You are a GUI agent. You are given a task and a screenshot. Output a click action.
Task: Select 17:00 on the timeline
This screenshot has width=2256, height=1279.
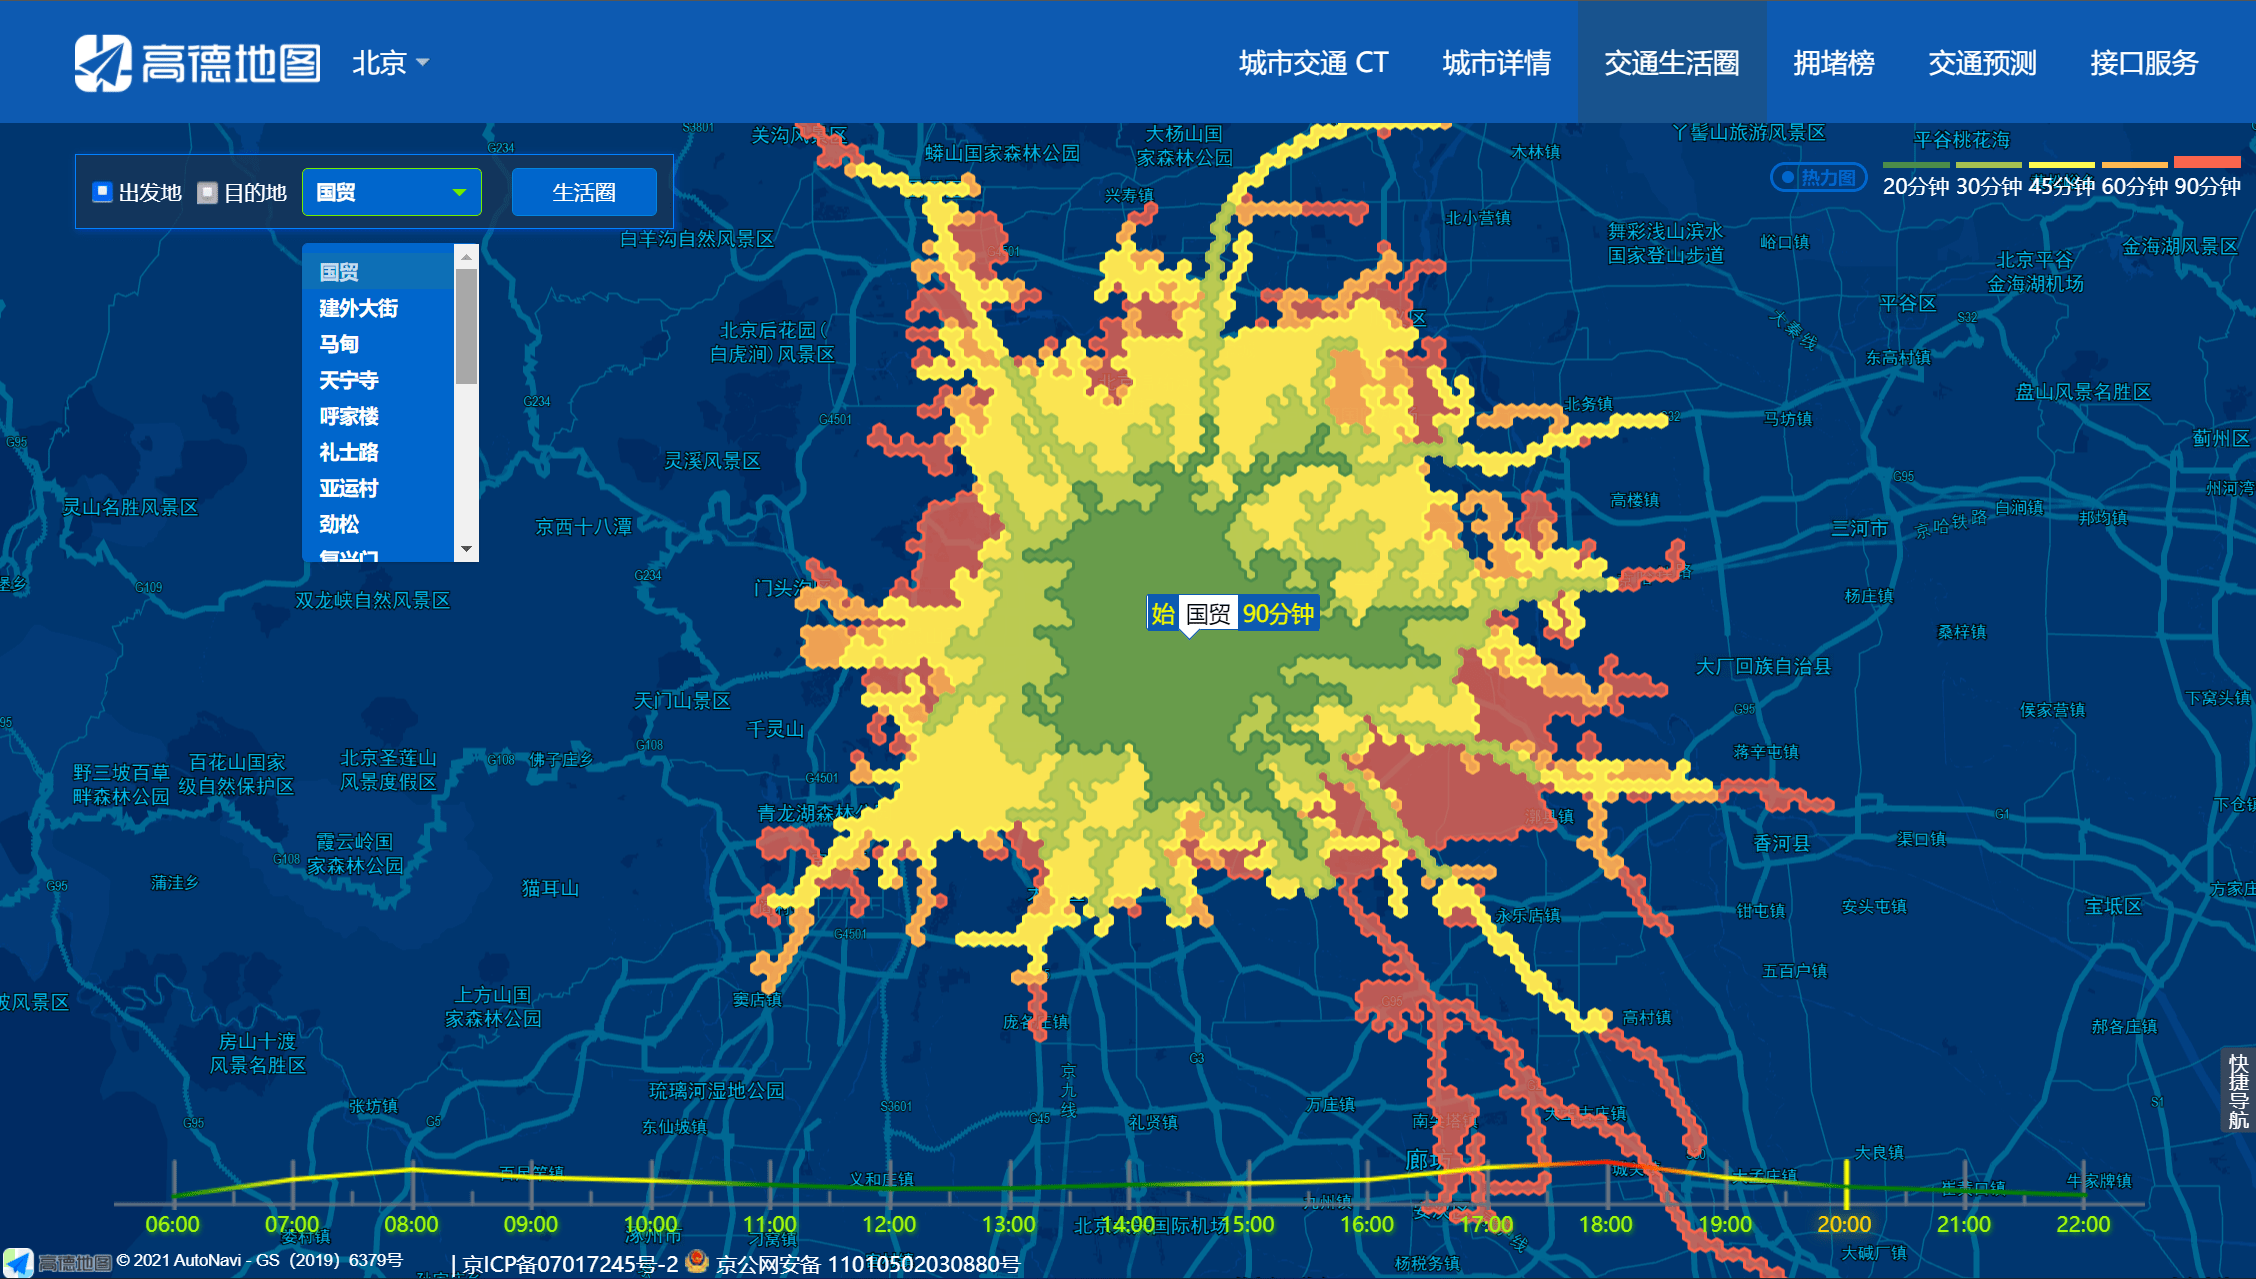point(1486,1224)
